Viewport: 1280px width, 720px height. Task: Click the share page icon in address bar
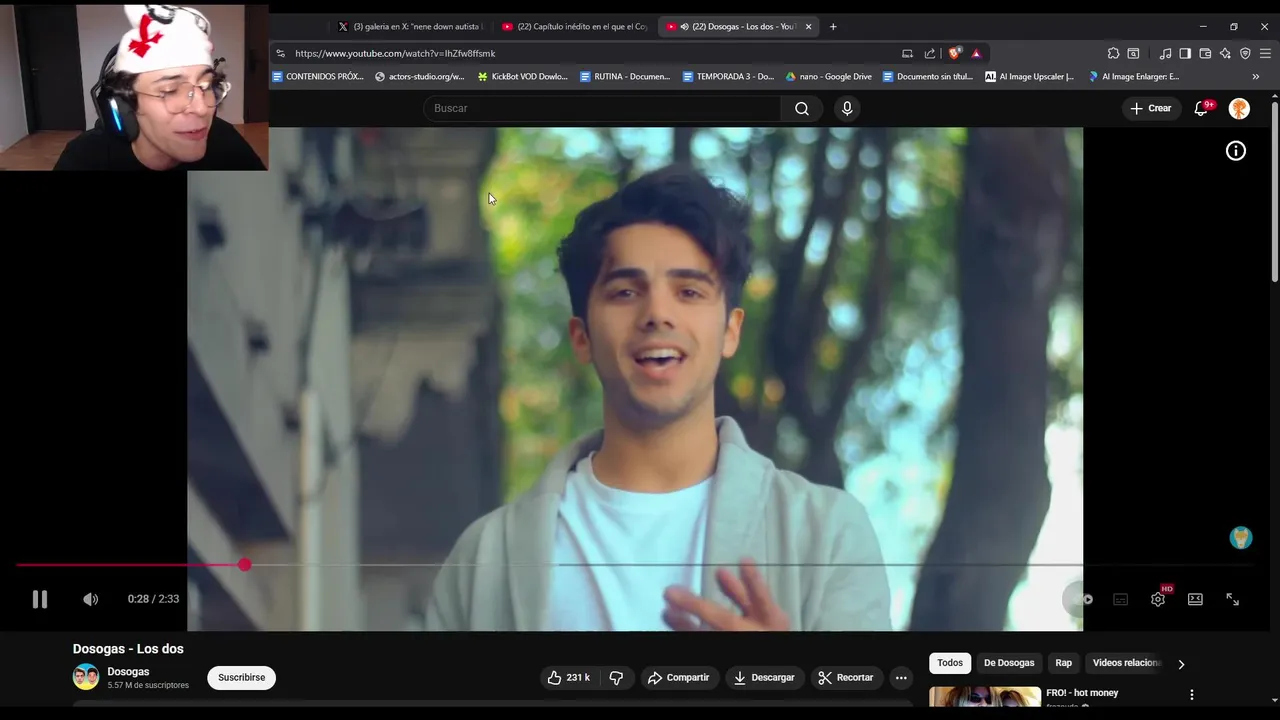pyautogui.click(x=930, y=54)
